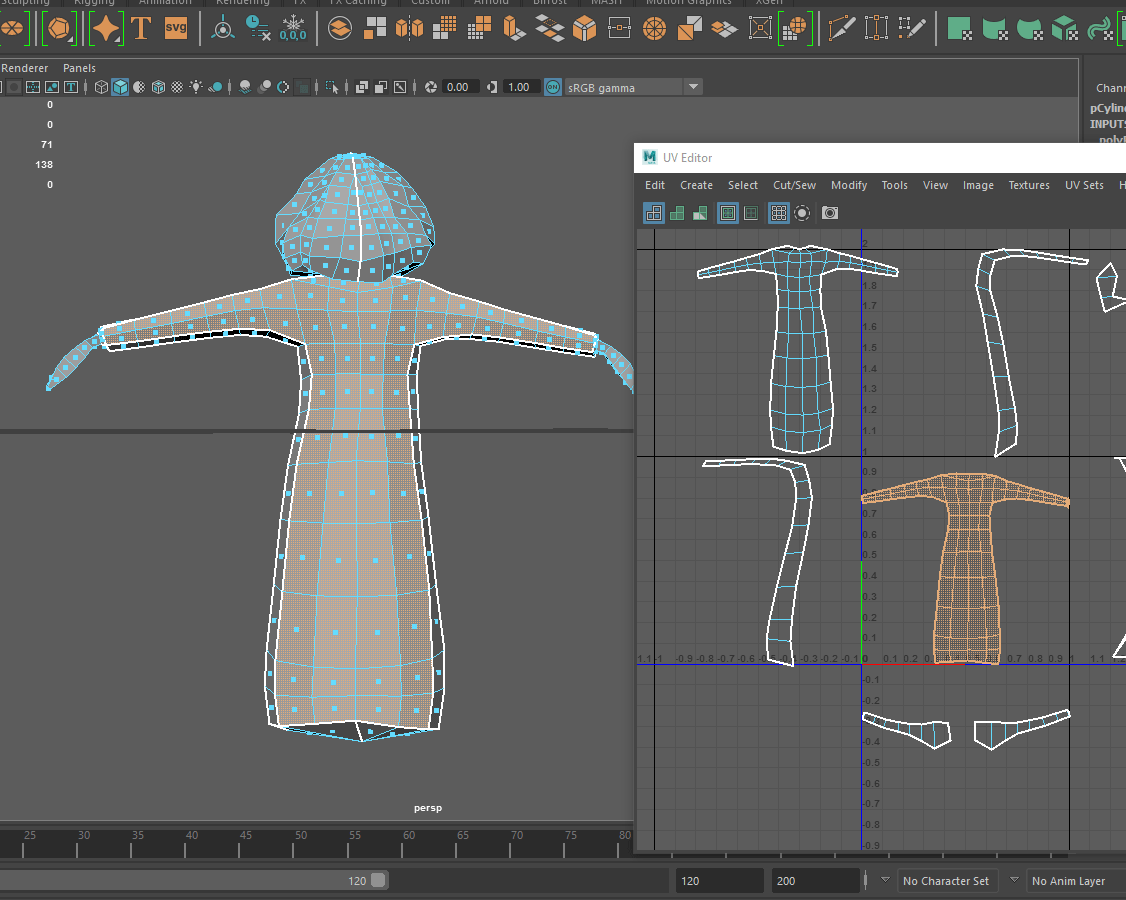
Task: Click the Super Shapes star shelf icon
Action: [106, 29]
